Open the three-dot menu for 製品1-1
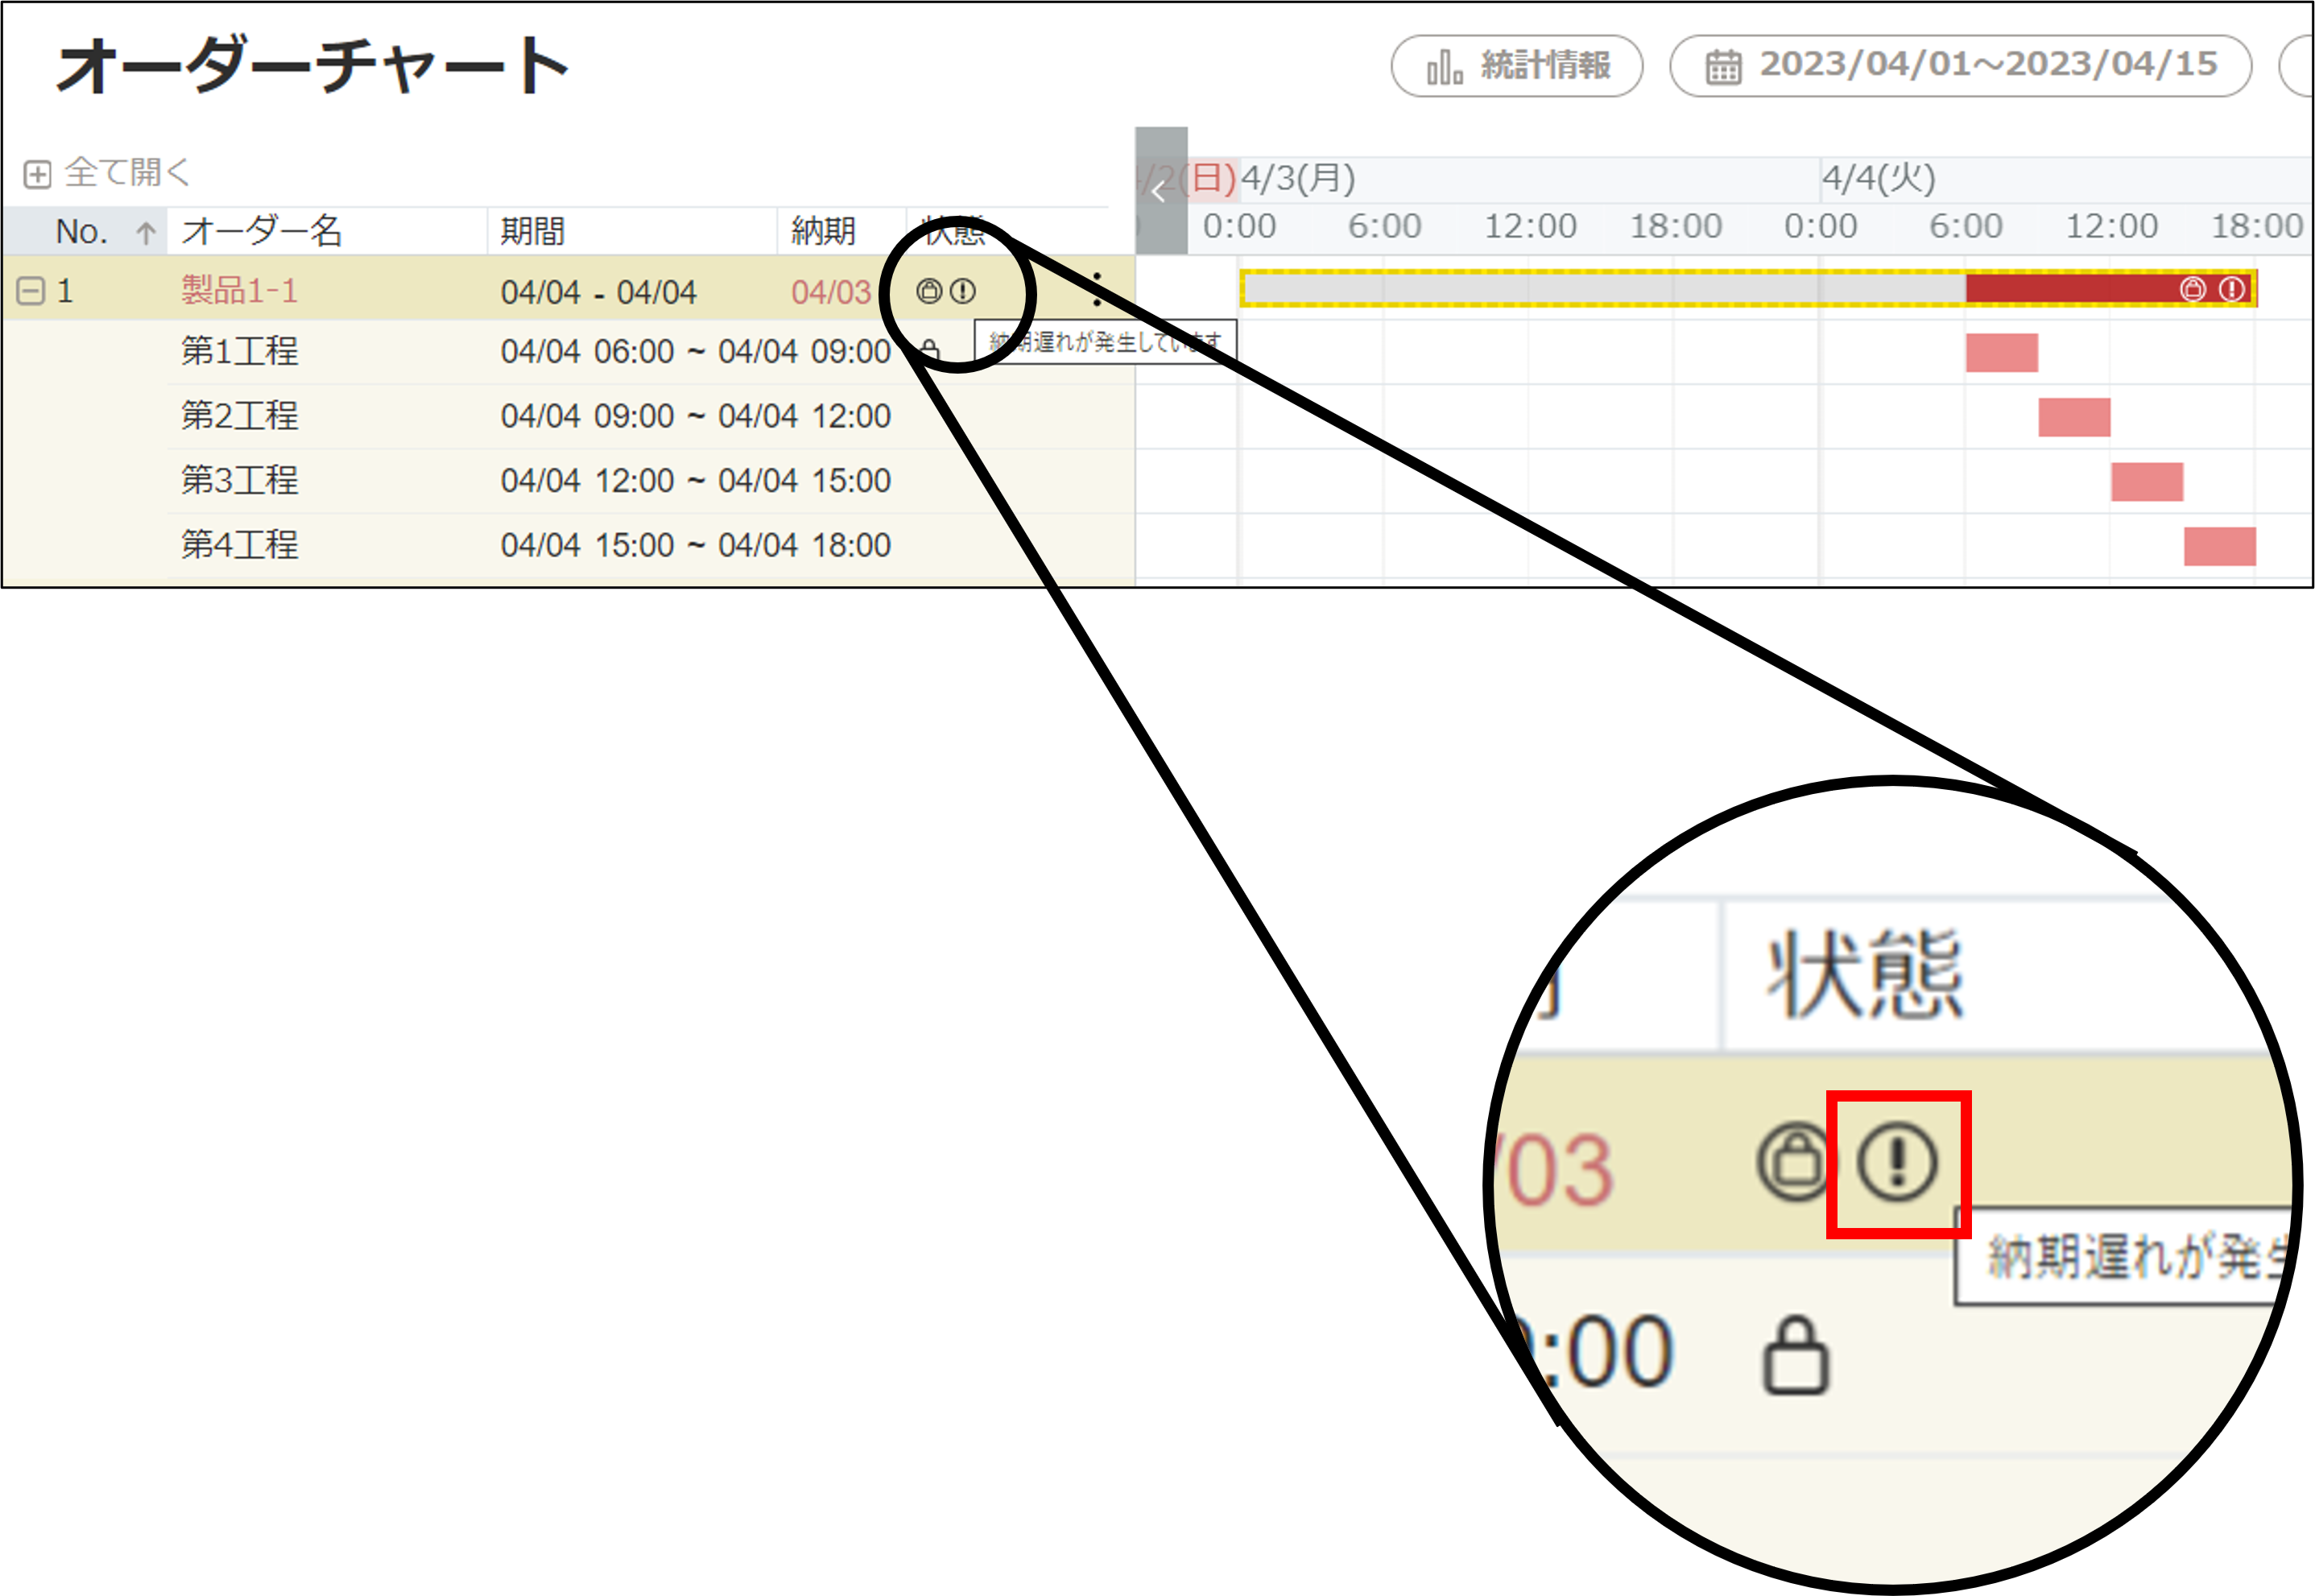Image resolution: width=2315 pixels, height=1596 pixels. (1097, 289)
